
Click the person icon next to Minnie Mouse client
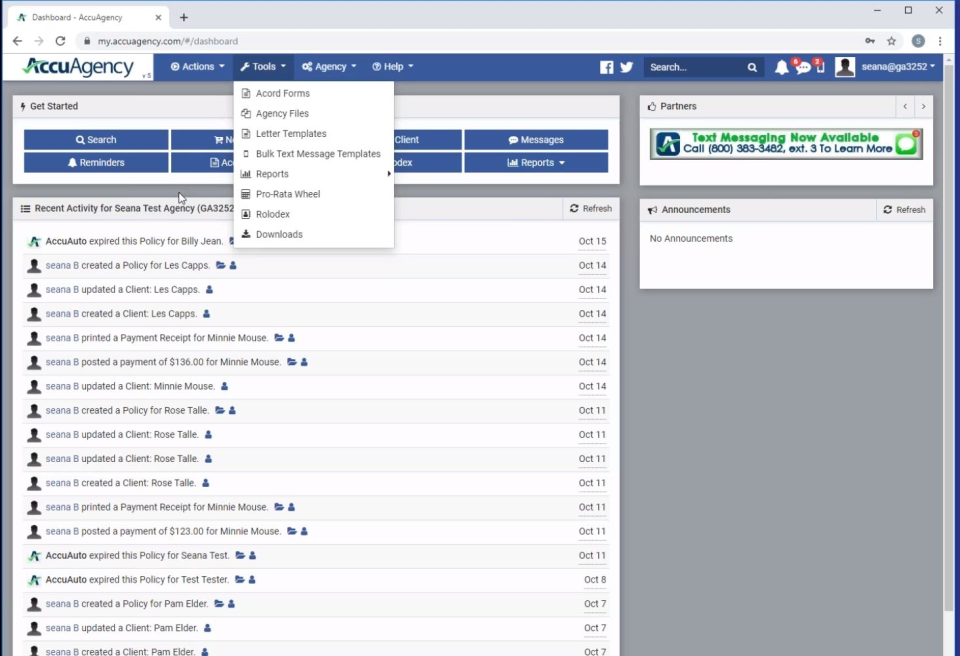tap(224, 386)
